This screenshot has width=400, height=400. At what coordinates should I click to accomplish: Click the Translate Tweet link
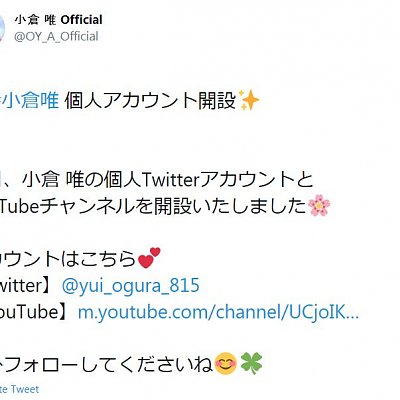coord(19,389)
